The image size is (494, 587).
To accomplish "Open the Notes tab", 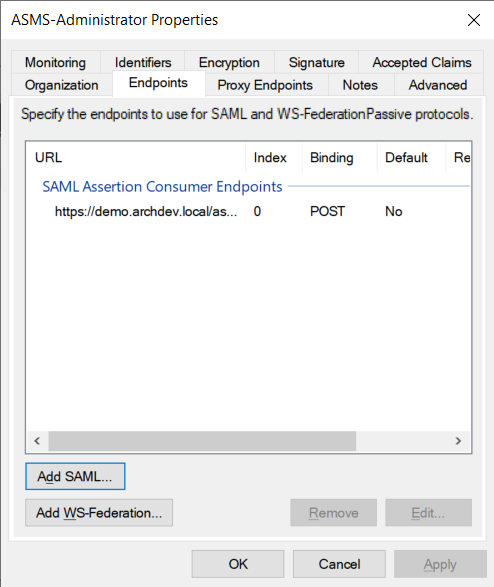I will [360, 85].
